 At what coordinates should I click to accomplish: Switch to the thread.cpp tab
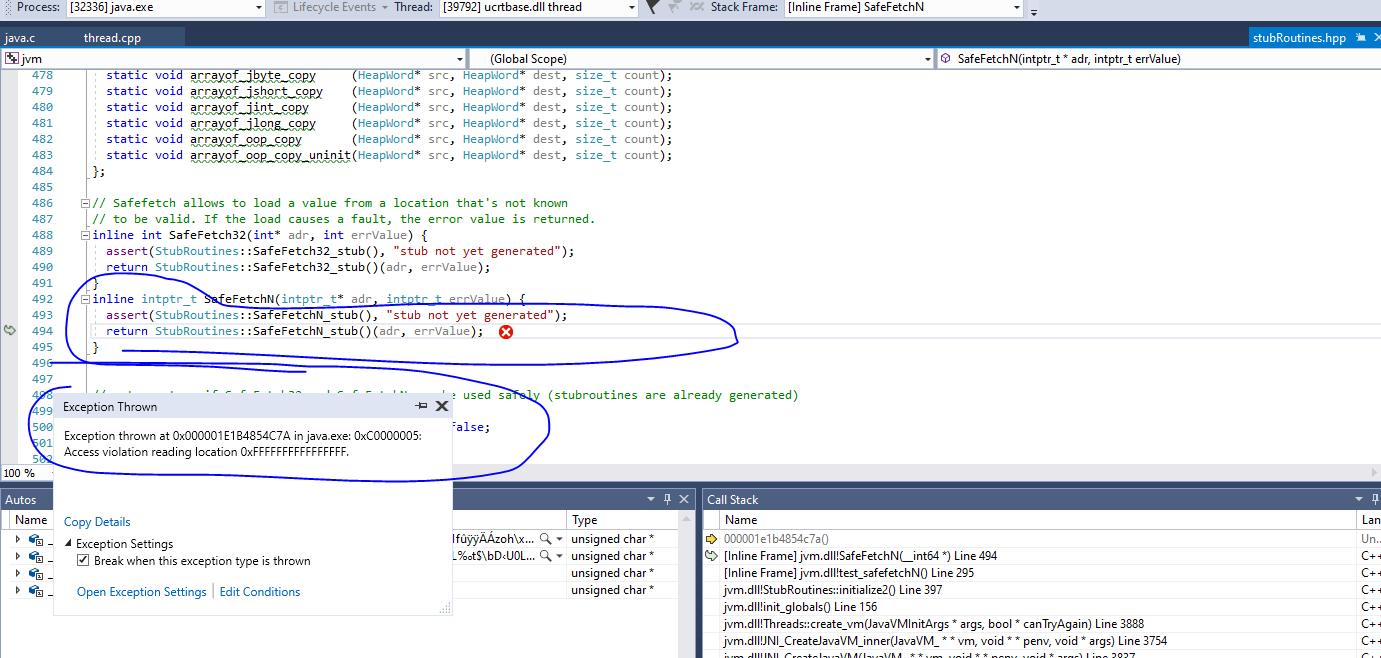112,38
